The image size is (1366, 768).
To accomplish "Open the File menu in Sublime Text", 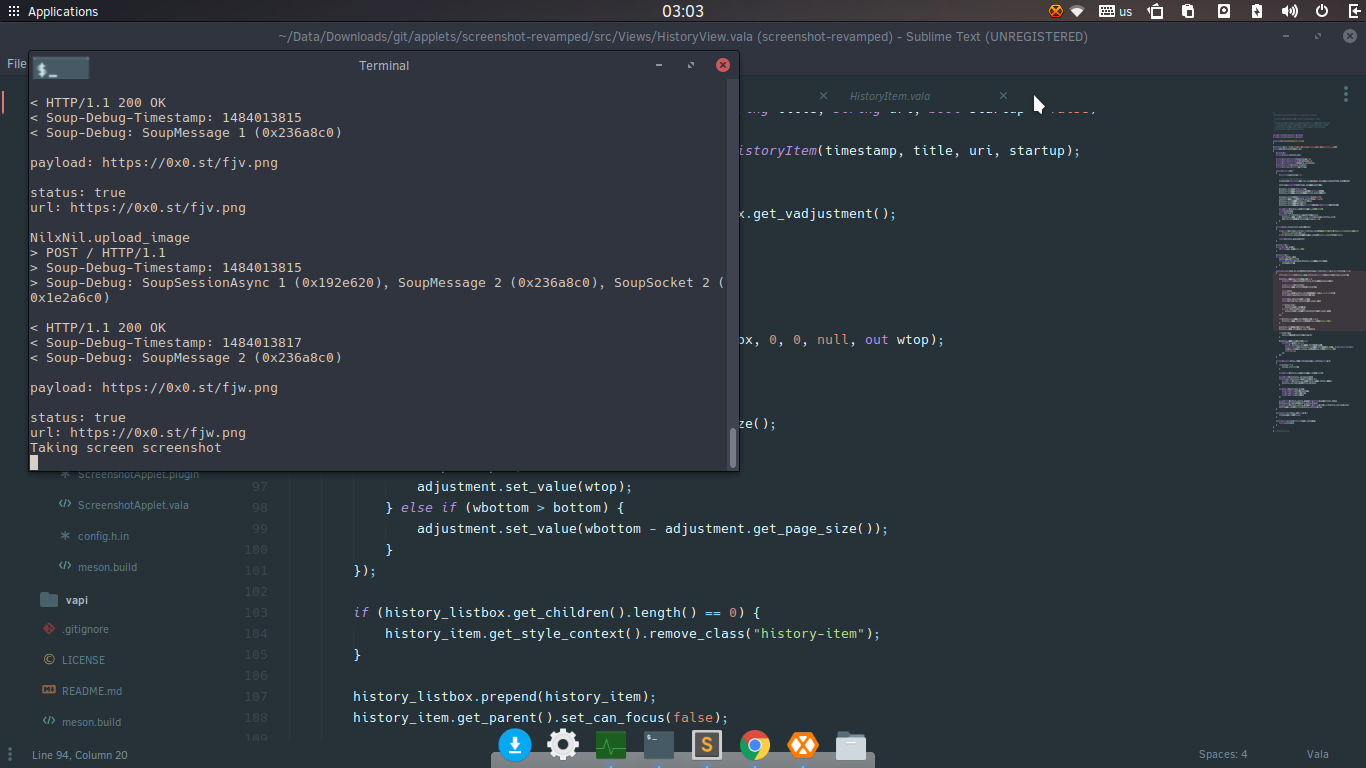I will coord(17,63).
